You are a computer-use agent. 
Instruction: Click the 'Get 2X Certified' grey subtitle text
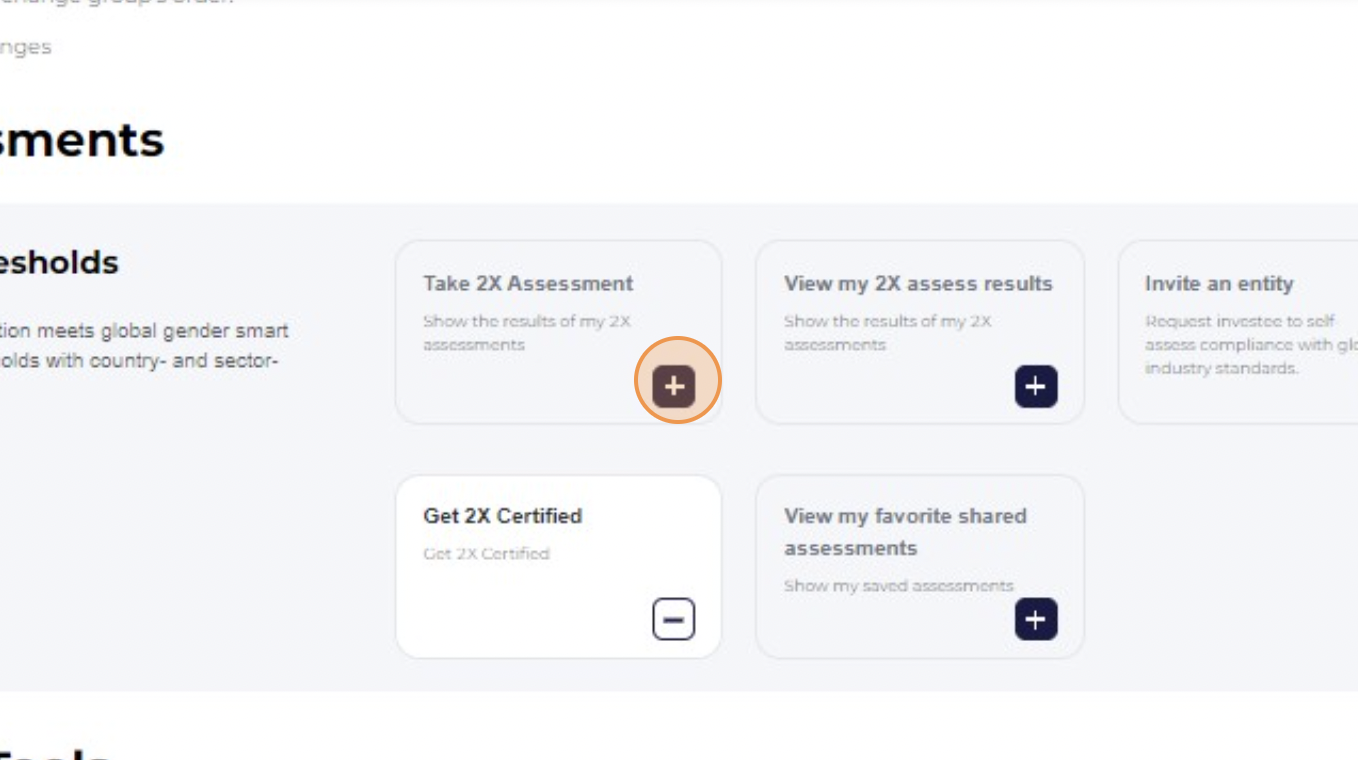tap(486, 553)
